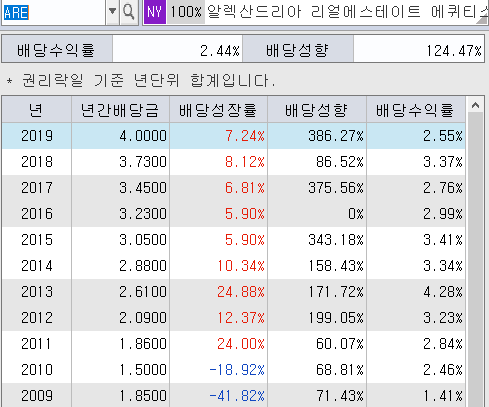Image resolution: width=489 pixels, height=407 pixels.
Task: Click the vertical scrollbar track
Action: coord(475,260)
